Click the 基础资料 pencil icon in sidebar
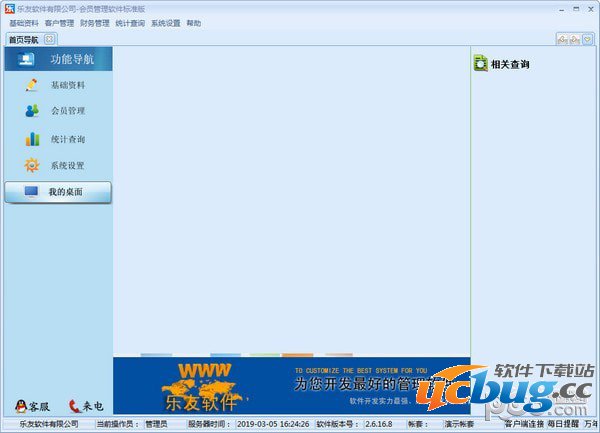Viewport: 600px width, 433px height. click(32, 85)
